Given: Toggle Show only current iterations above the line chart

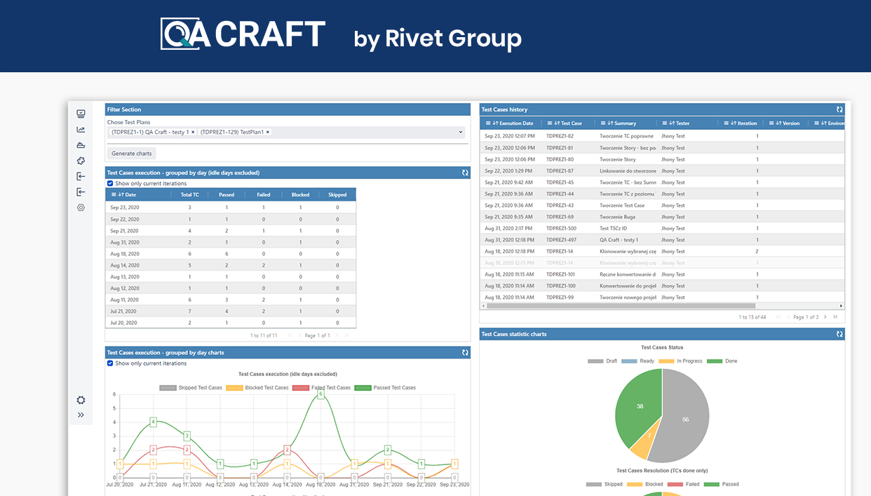Looking at the screenshot, I should click(x=110, y=364).
